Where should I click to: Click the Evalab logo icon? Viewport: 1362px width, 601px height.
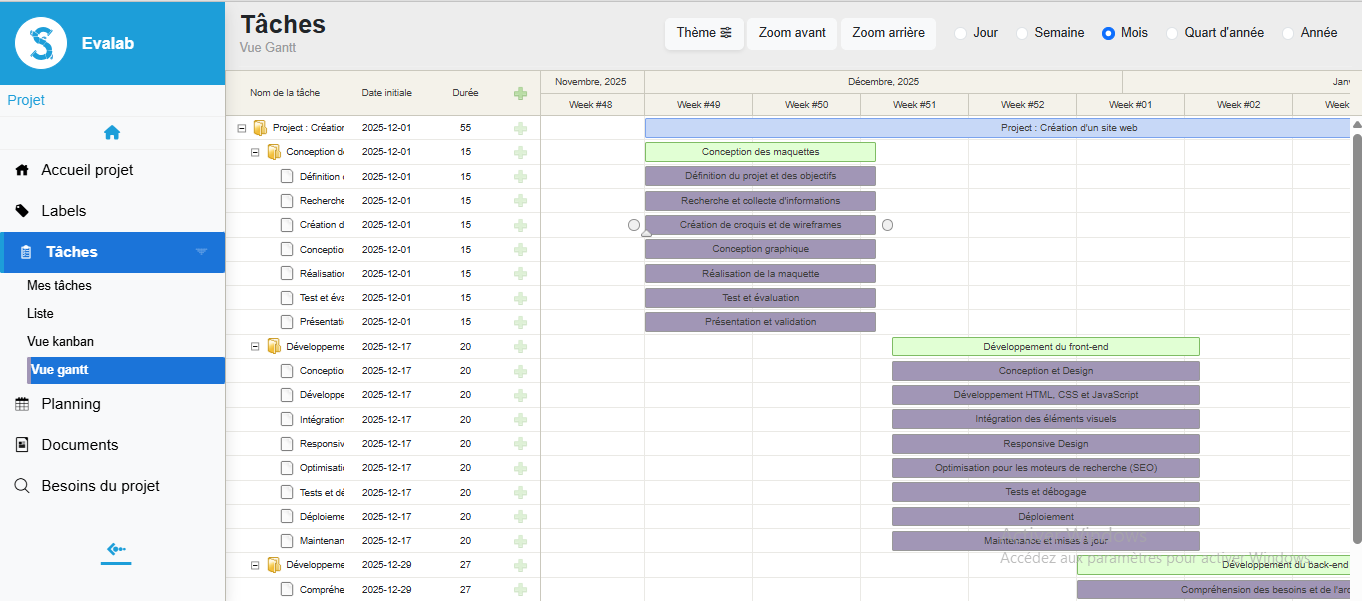click(x=41, y=43)
